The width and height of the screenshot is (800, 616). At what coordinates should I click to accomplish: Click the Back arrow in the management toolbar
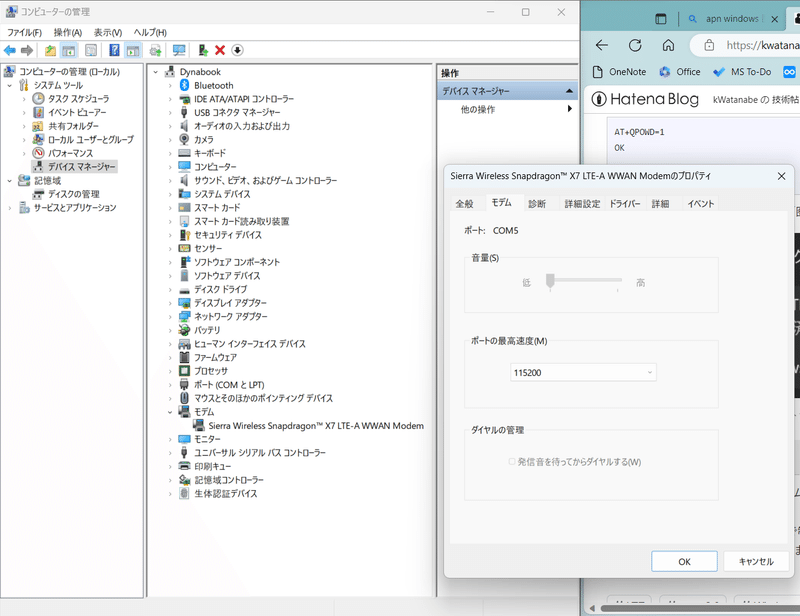10,50
